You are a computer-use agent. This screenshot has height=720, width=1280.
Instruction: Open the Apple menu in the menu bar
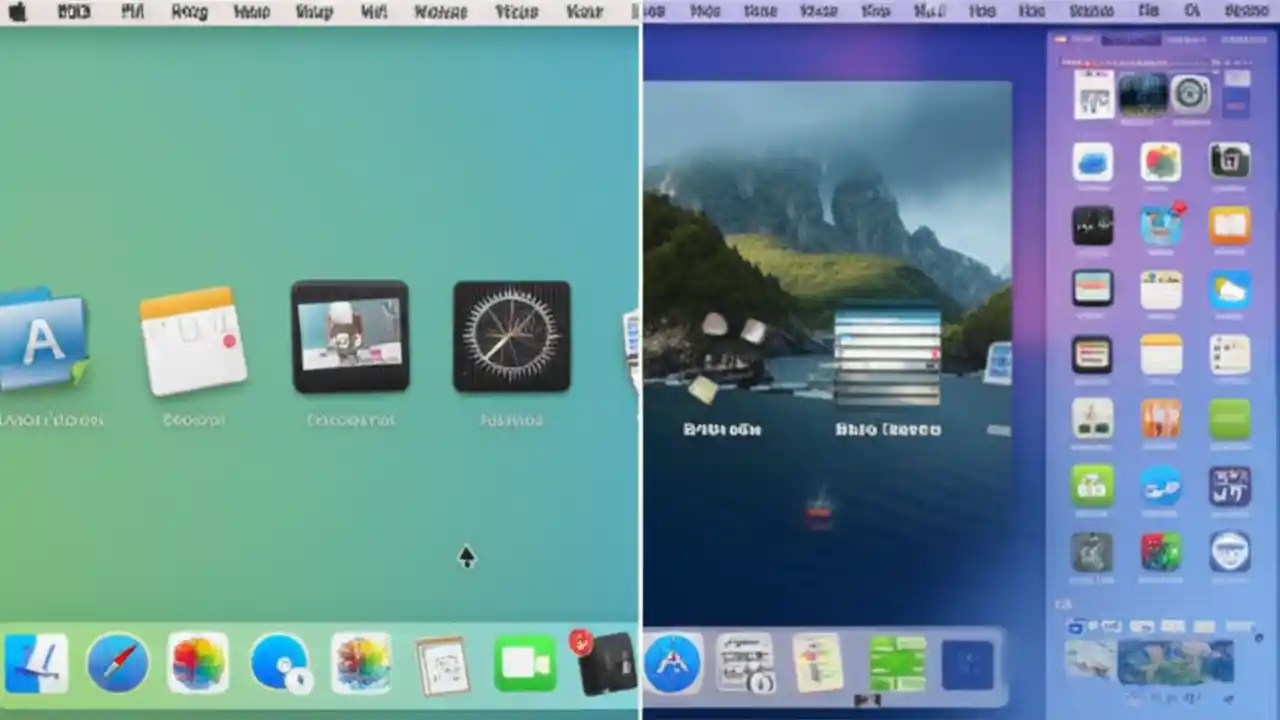[16, 12]
